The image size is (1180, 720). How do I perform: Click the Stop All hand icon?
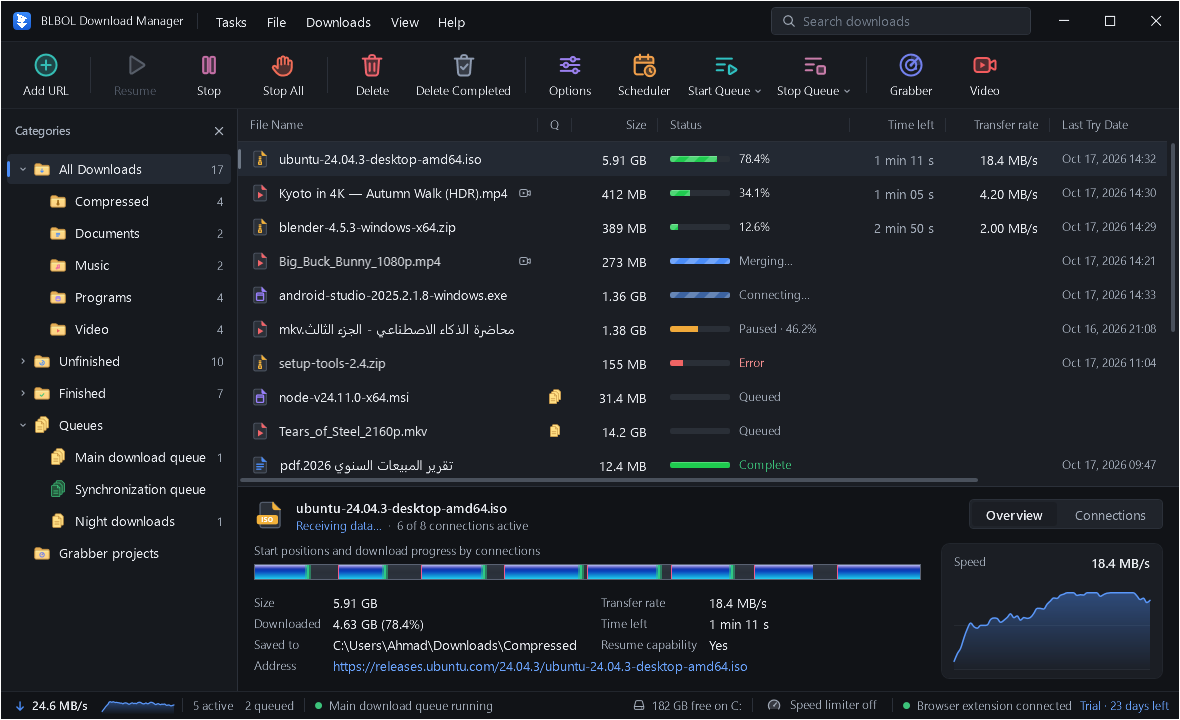coord(283,65)
